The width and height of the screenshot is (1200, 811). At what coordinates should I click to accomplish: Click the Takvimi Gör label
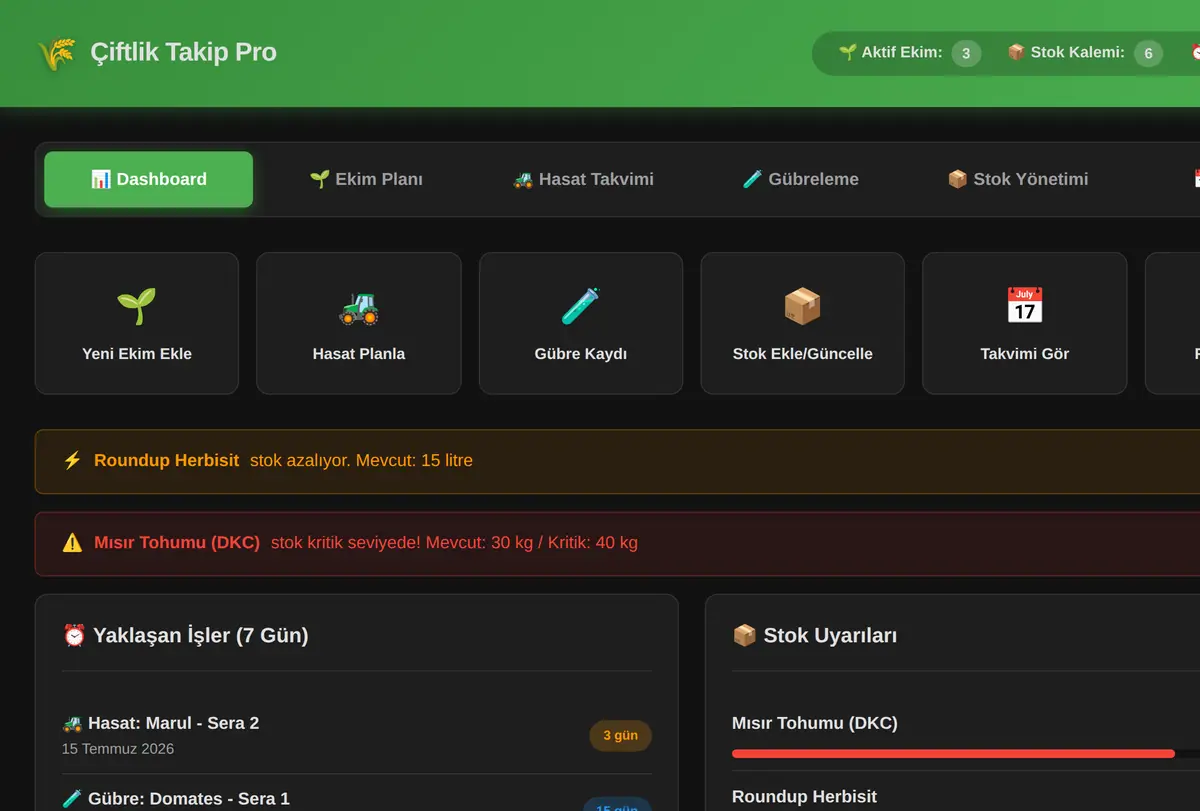(x=1025, y=354)
